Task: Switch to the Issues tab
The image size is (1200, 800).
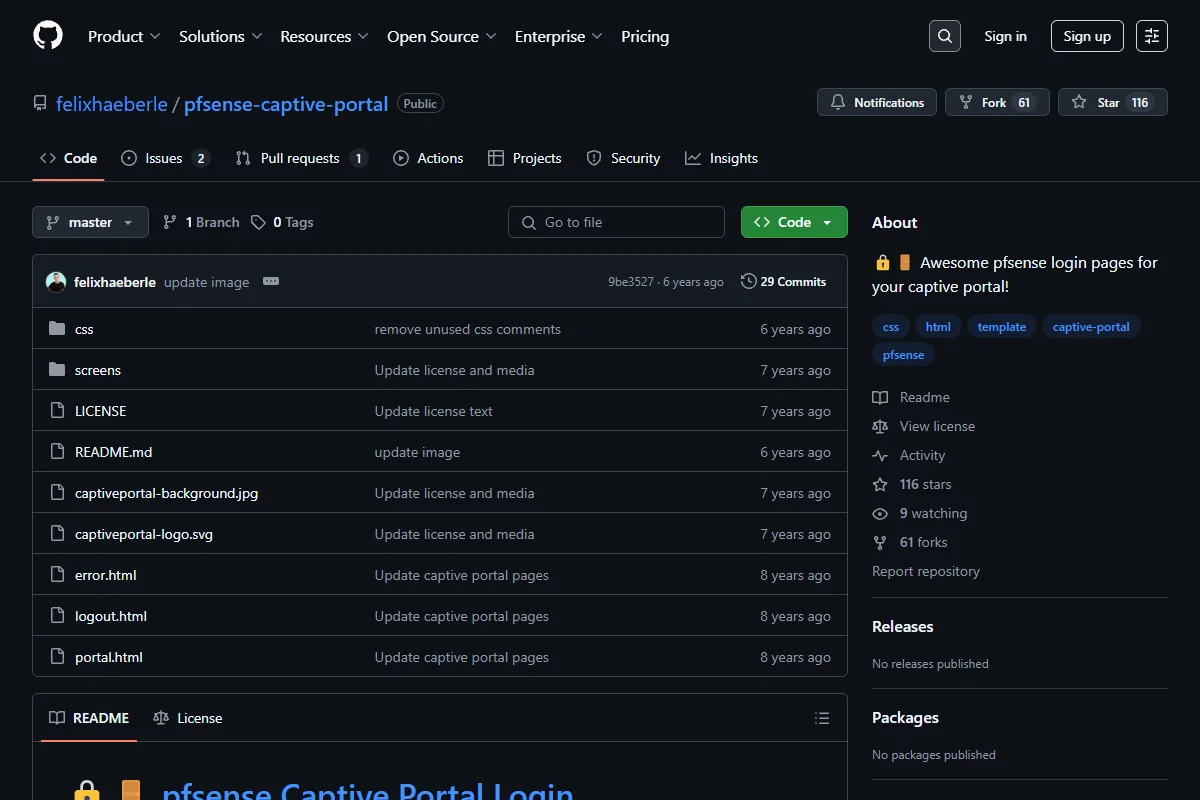Action: (x=165, y=158)
